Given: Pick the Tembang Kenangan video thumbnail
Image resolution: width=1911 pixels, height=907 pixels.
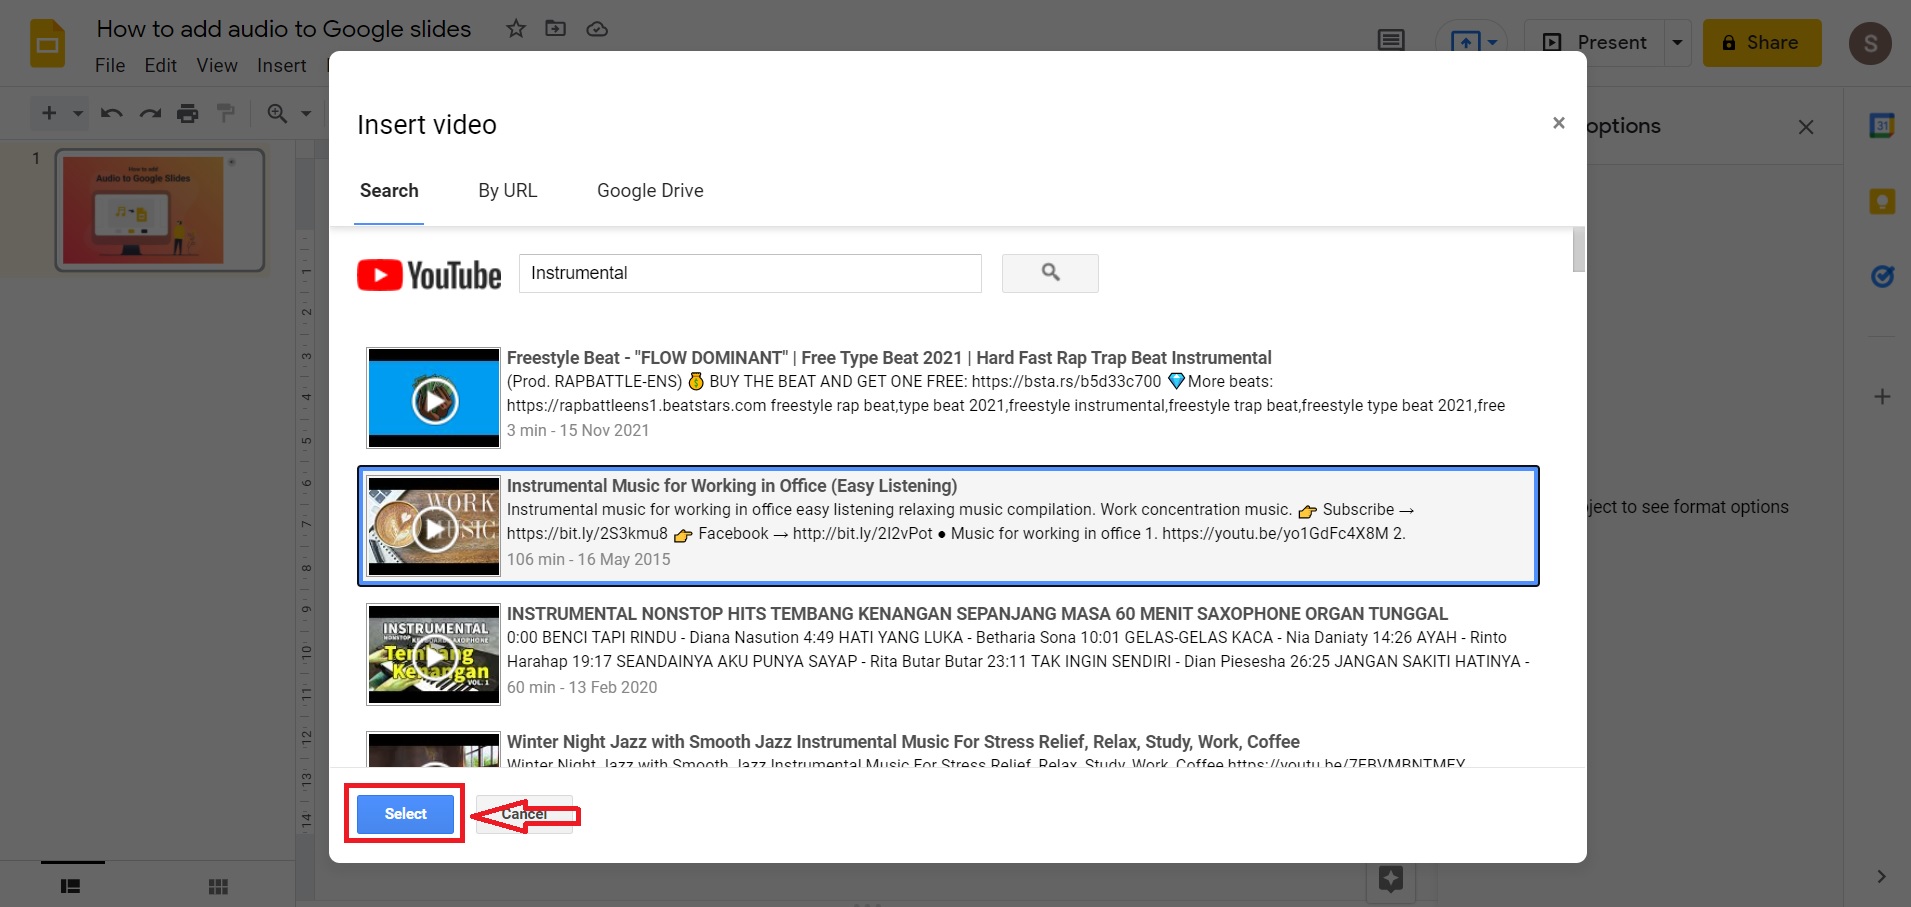Looking at the screenshot, I should point(434,654).
